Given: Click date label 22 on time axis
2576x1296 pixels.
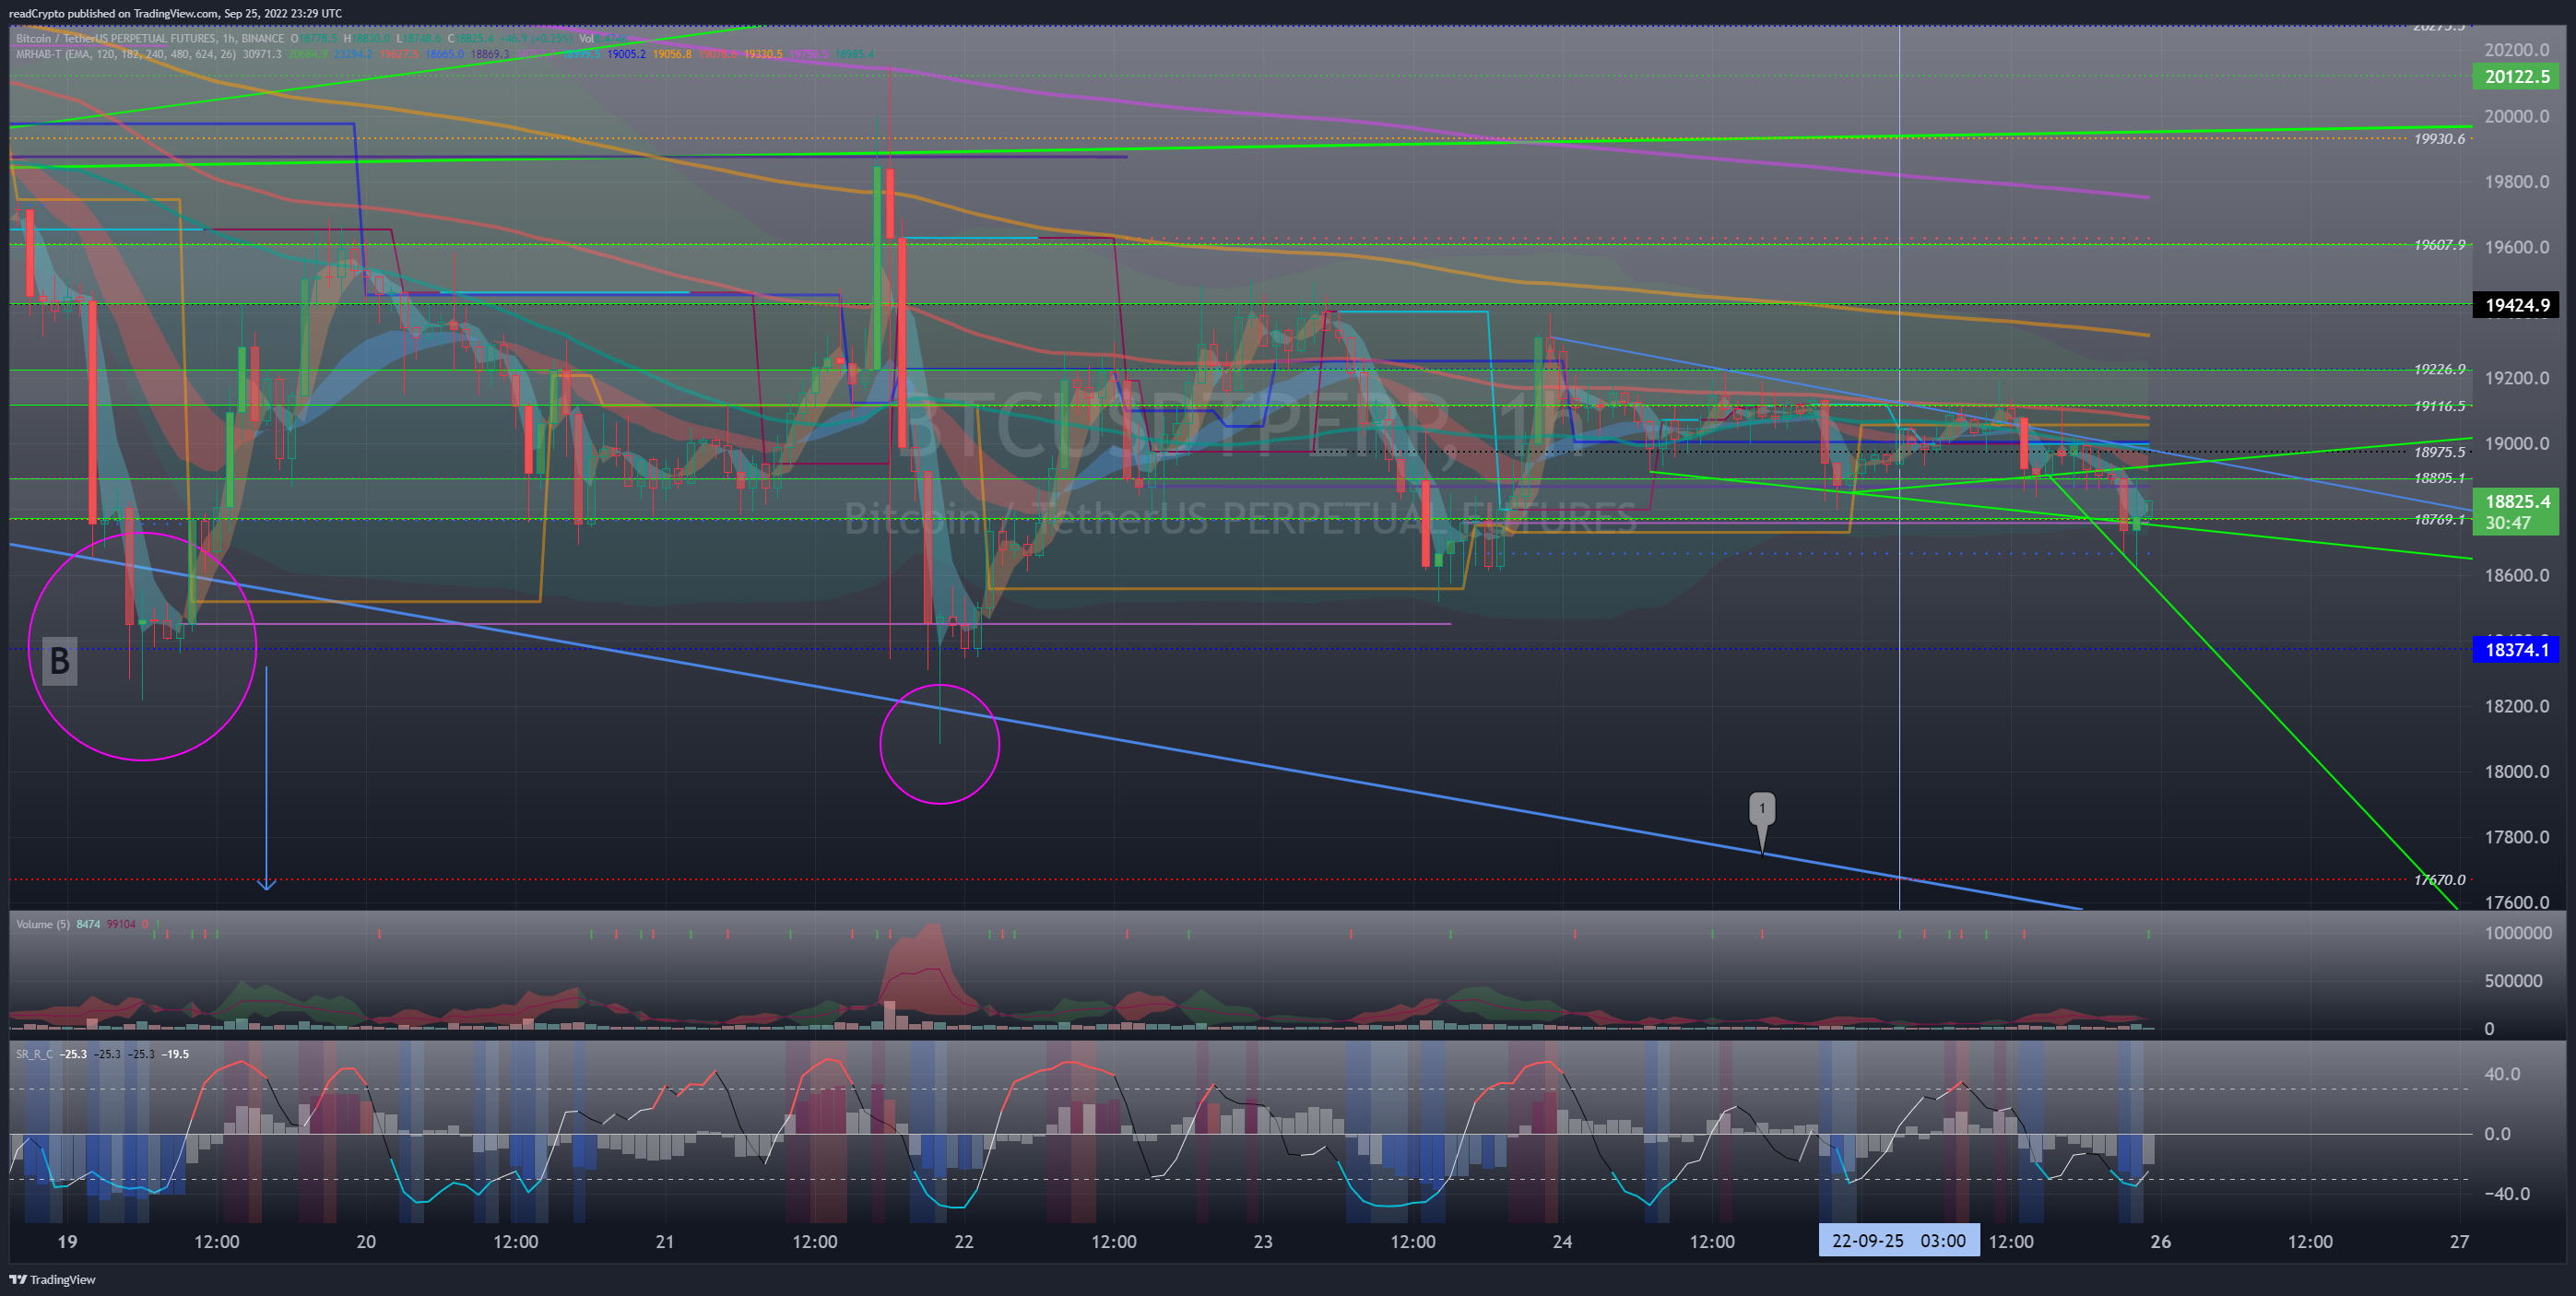Looking at the screenshot, I should point(964,1242).
